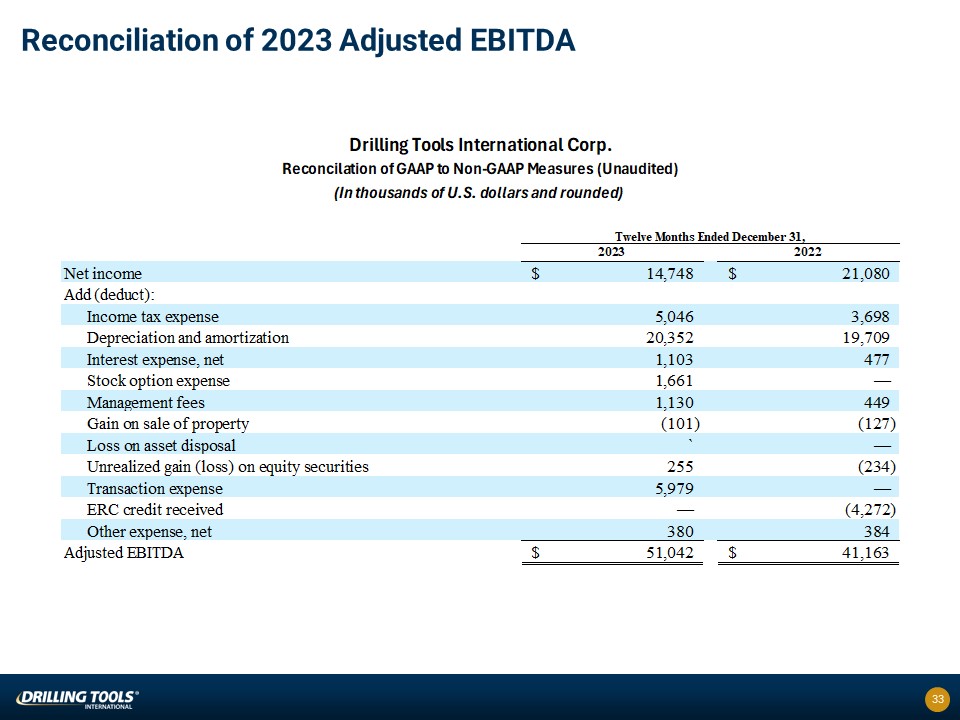The image size is (960, 720).
Task: Click the Adjusted EBITDA total 51,042
Action: tap(670, 553)
